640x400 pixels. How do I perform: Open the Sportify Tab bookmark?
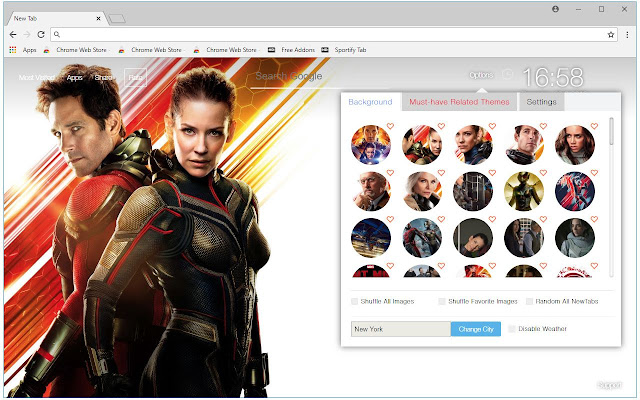(344, 50)
